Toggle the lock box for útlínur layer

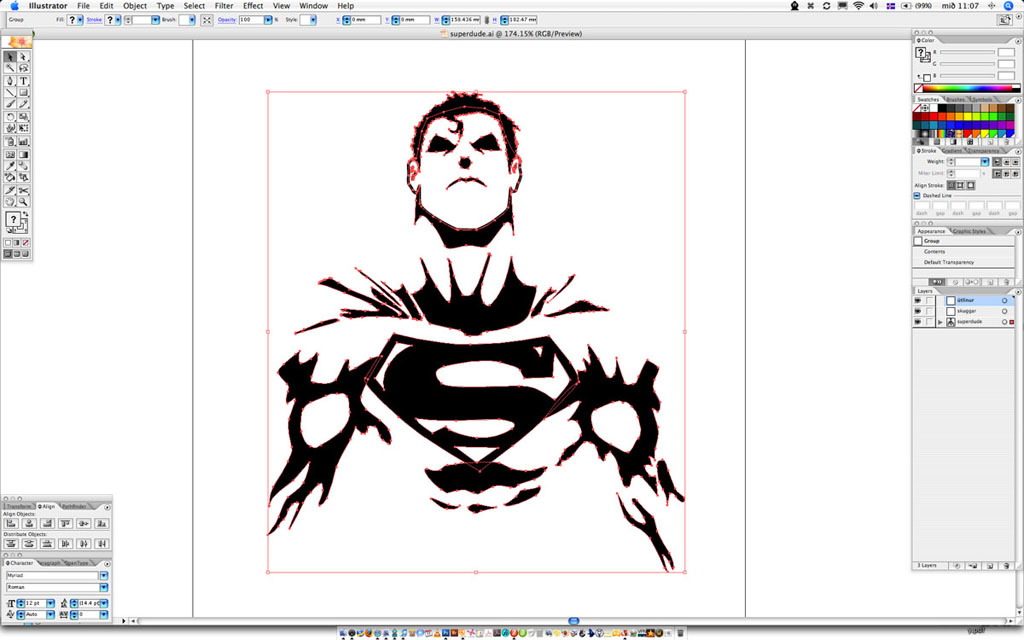[x=929, y=300]
